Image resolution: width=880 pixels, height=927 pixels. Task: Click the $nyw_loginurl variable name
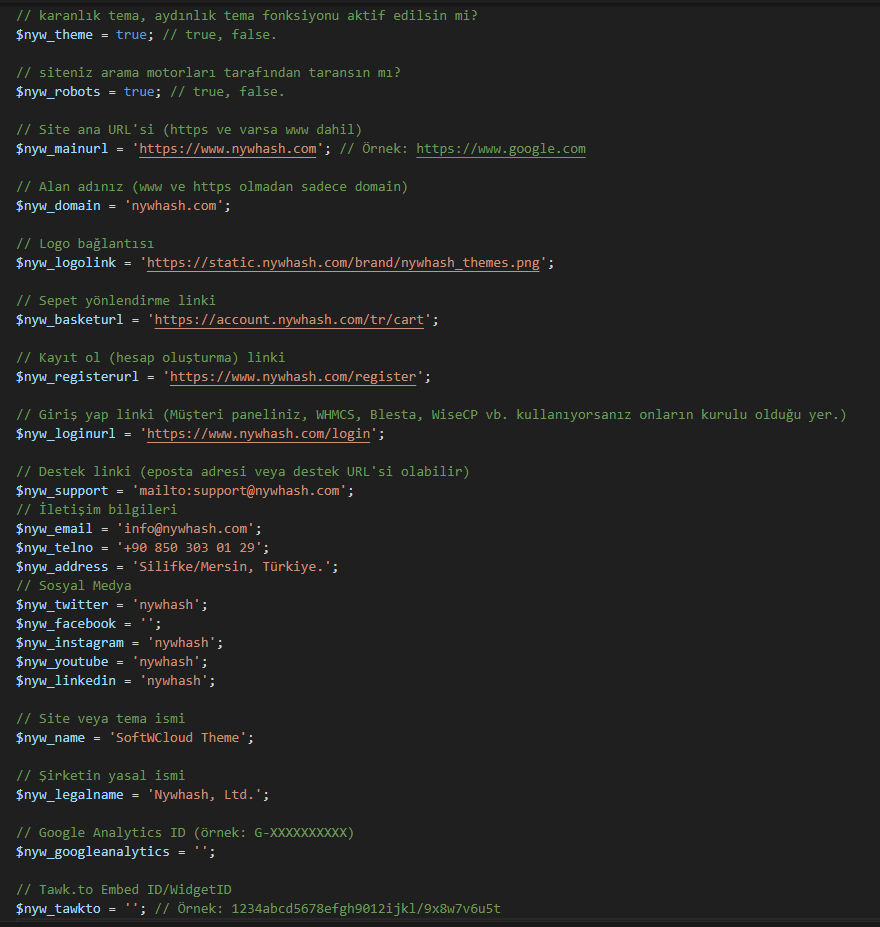pos(66,434)
